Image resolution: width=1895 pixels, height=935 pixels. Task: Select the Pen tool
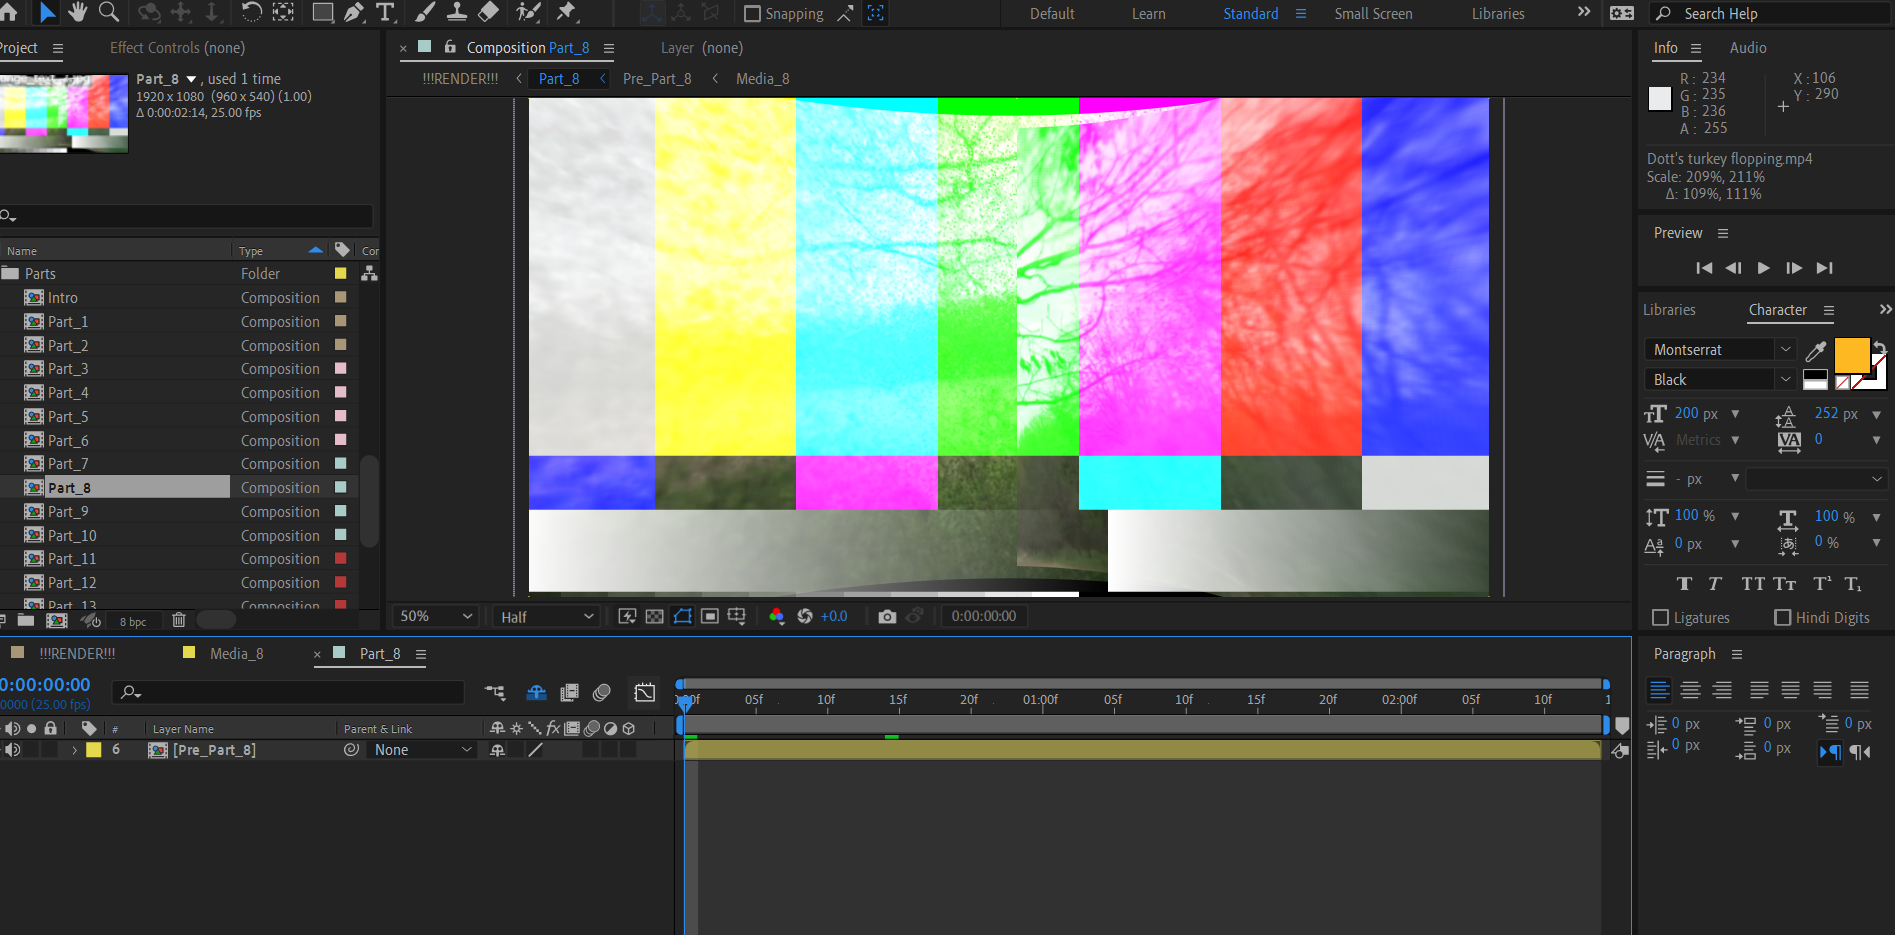coord(353,13)
